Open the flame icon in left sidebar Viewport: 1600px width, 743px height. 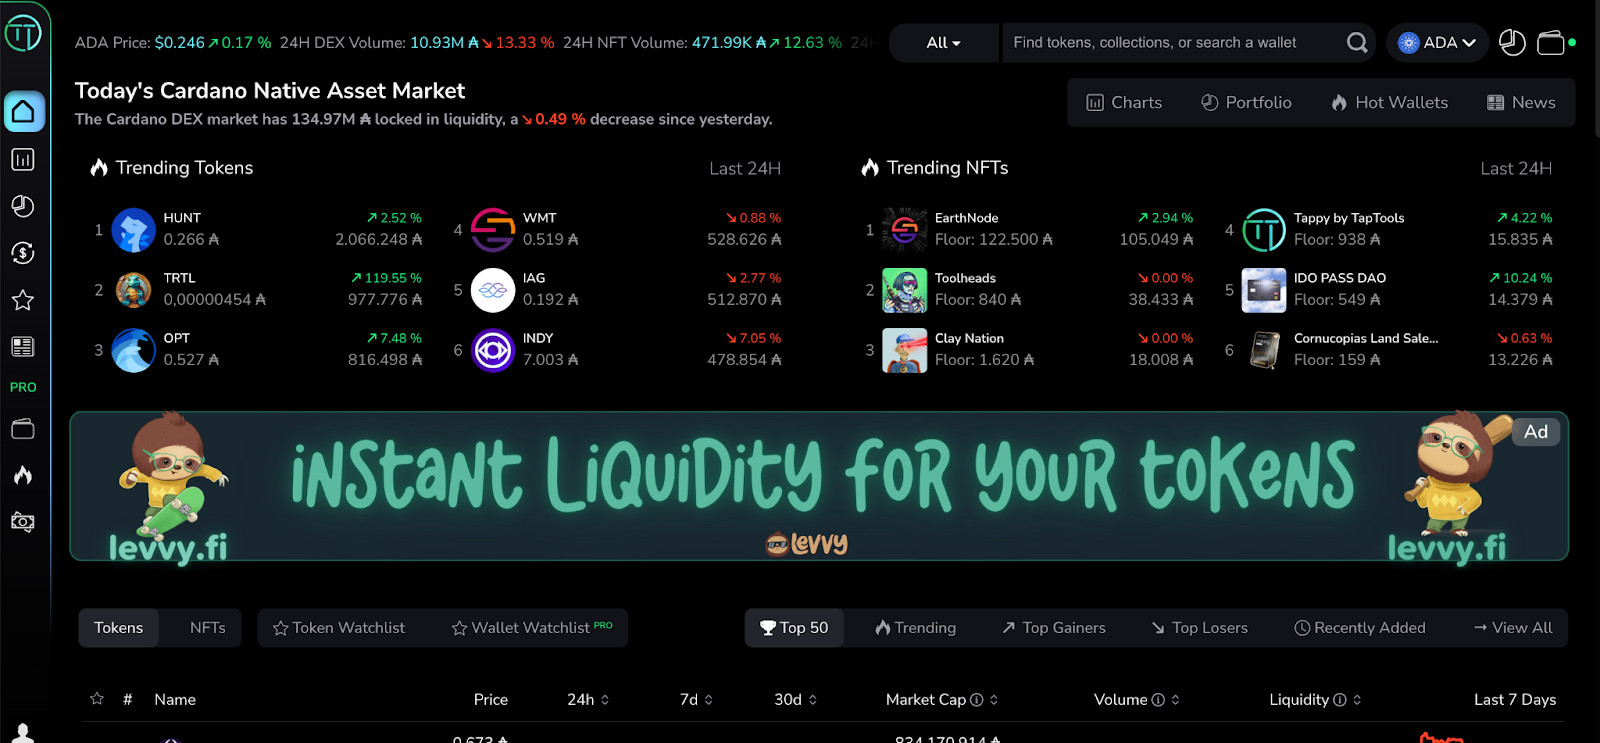[23, 475]
